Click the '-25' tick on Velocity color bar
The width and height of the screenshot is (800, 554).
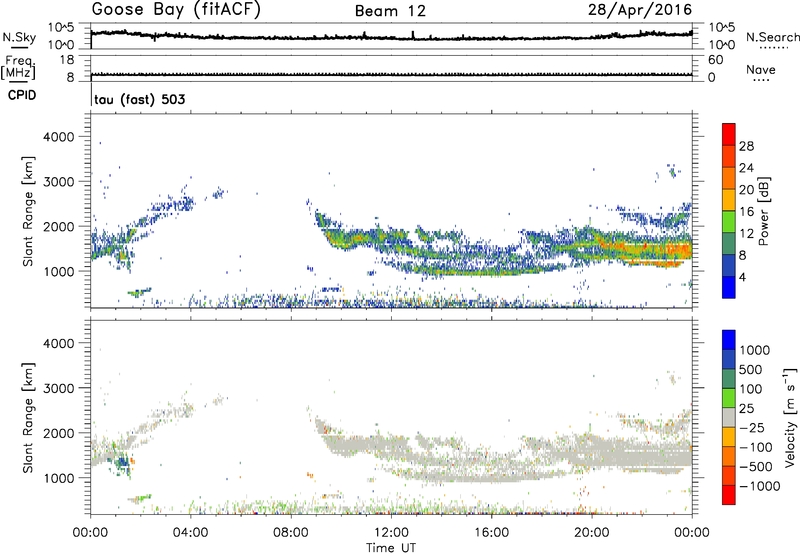752,427
